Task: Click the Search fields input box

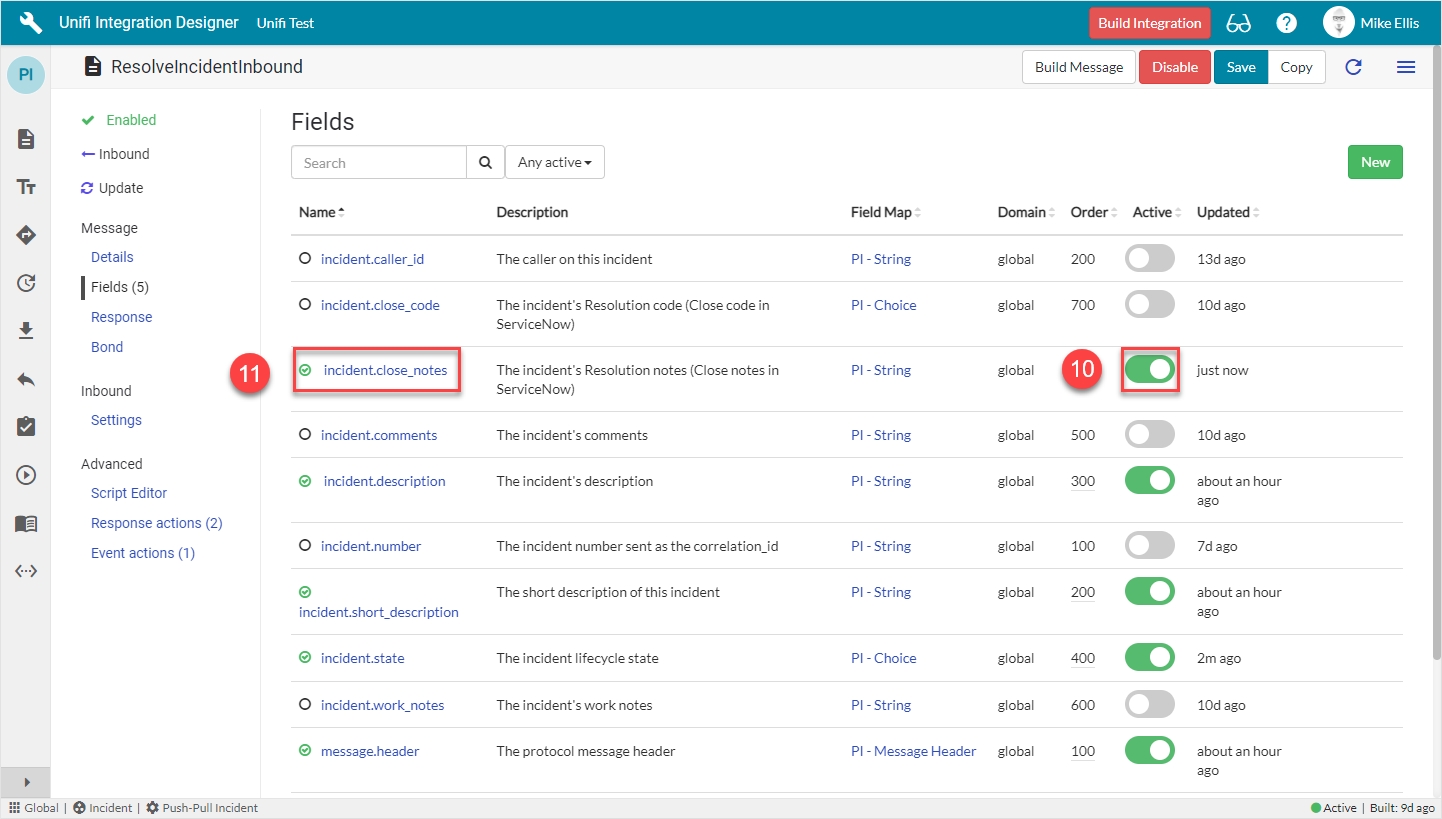Action: click(379, 163)
